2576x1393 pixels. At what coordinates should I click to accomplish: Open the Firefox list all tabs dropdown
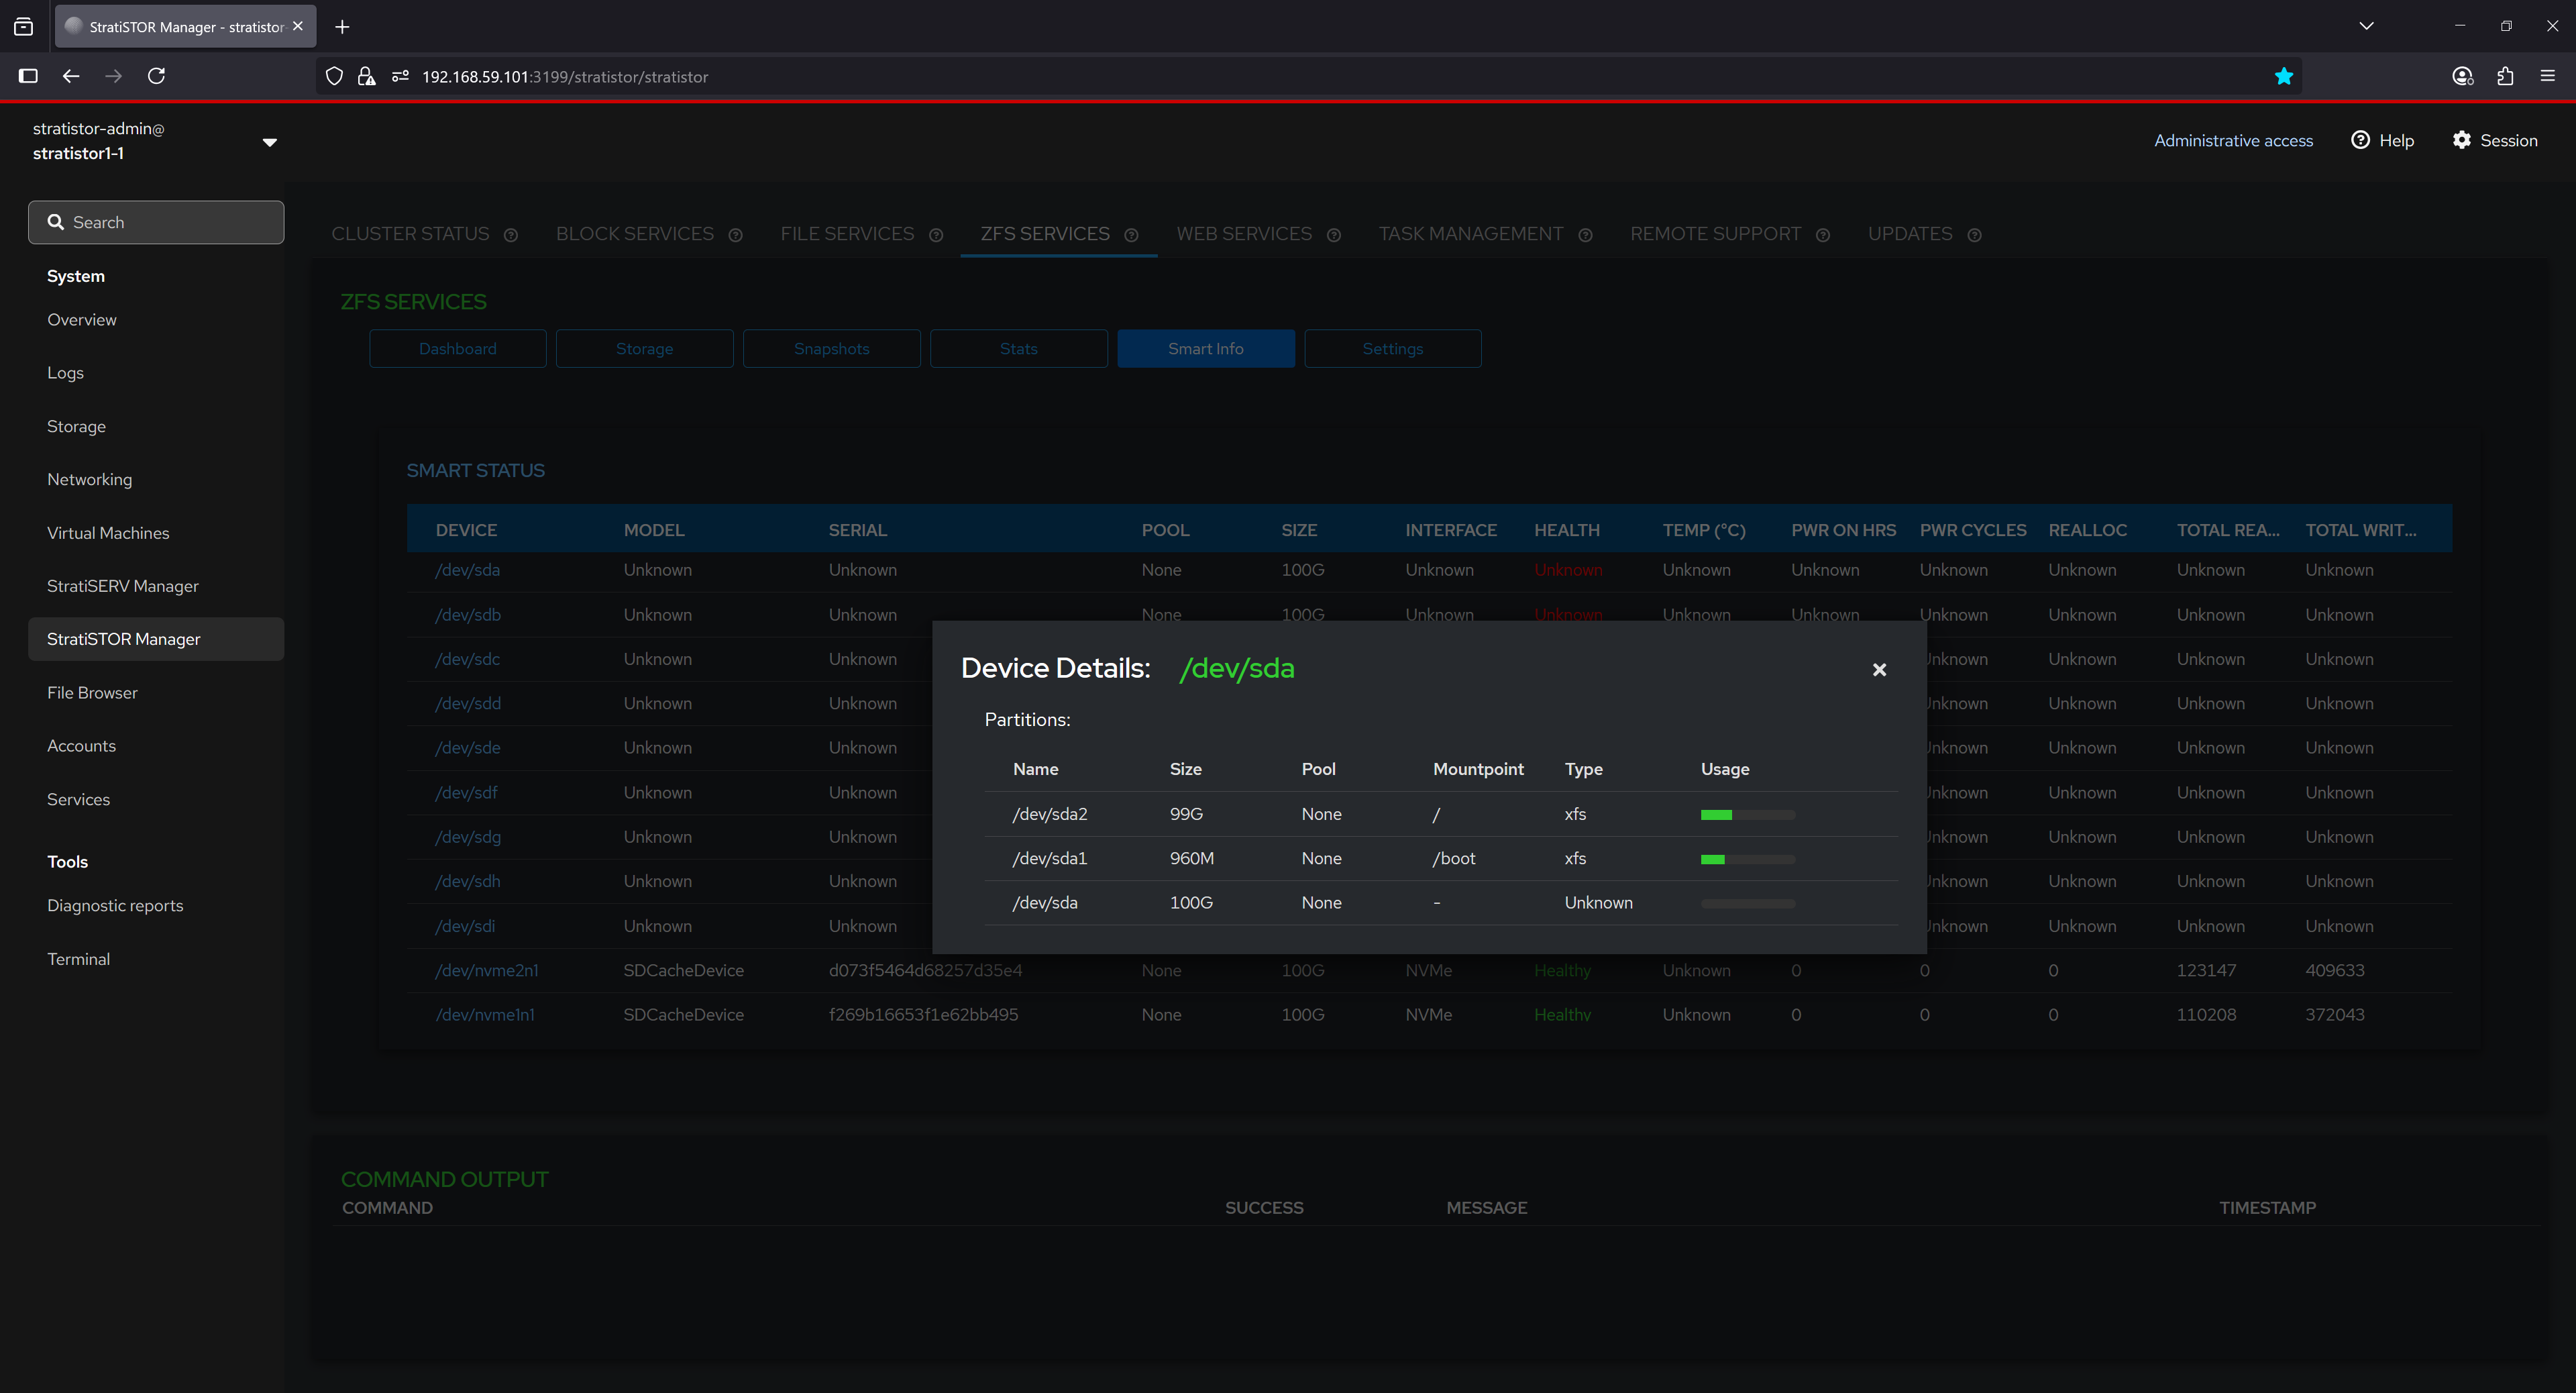(2366, 26)
